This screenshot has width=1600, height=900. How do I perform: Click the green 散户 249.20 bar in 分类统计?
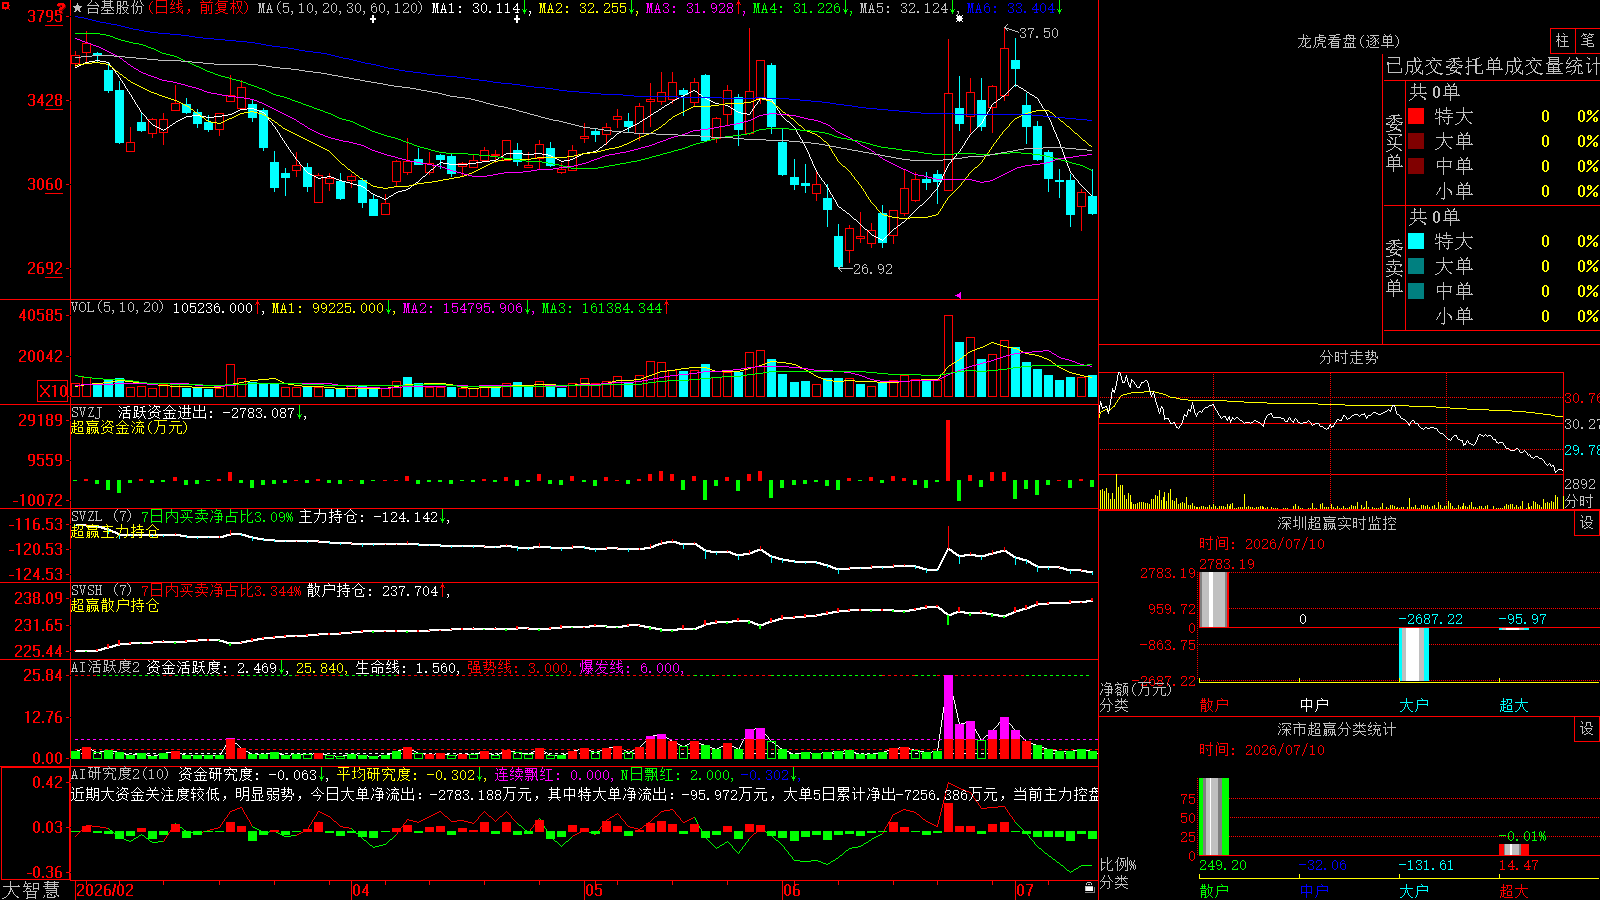[1214, 817]
